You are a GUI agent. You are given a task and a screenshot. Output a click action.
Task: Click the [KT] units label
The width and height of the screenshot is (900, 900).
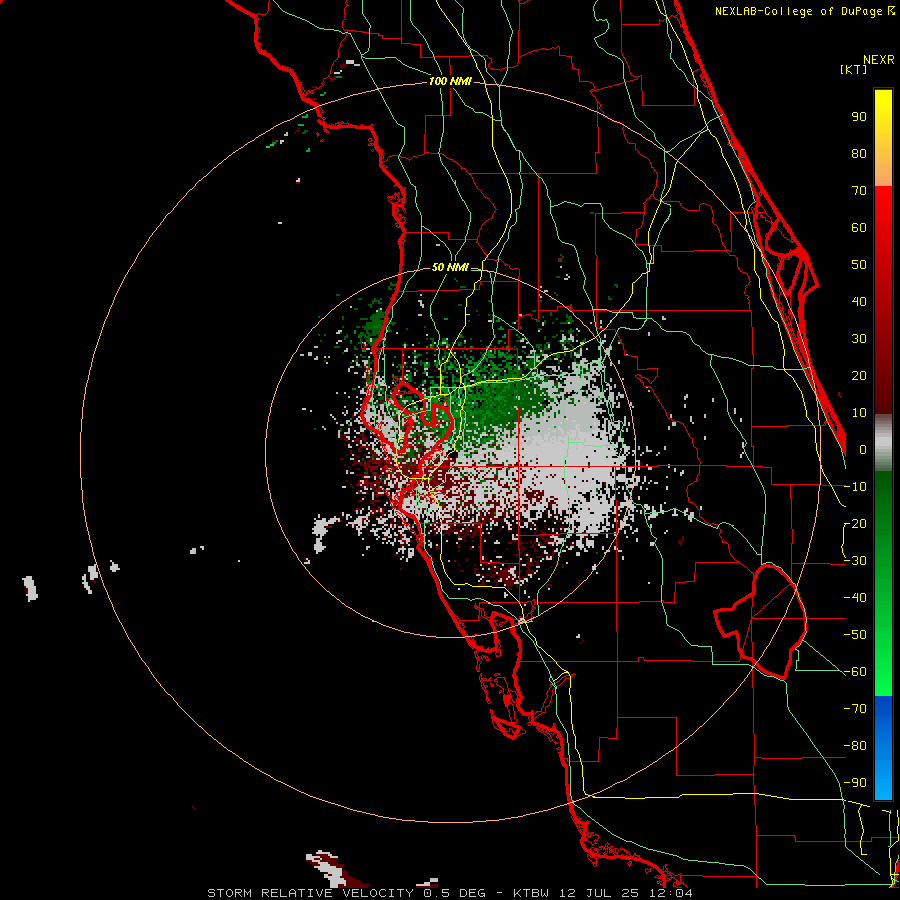853,69
